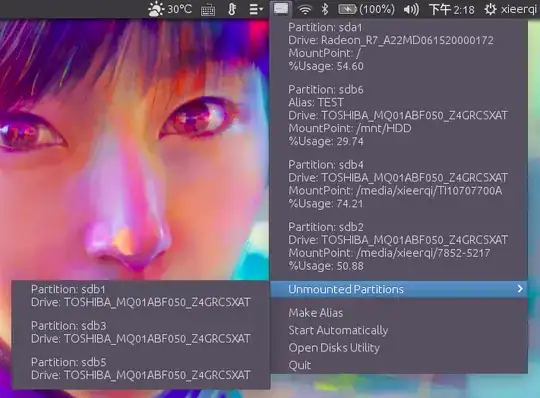Select partition sdb6 with alias TEST
Viewport: 540px width, 398px height.
coord(399,115)
